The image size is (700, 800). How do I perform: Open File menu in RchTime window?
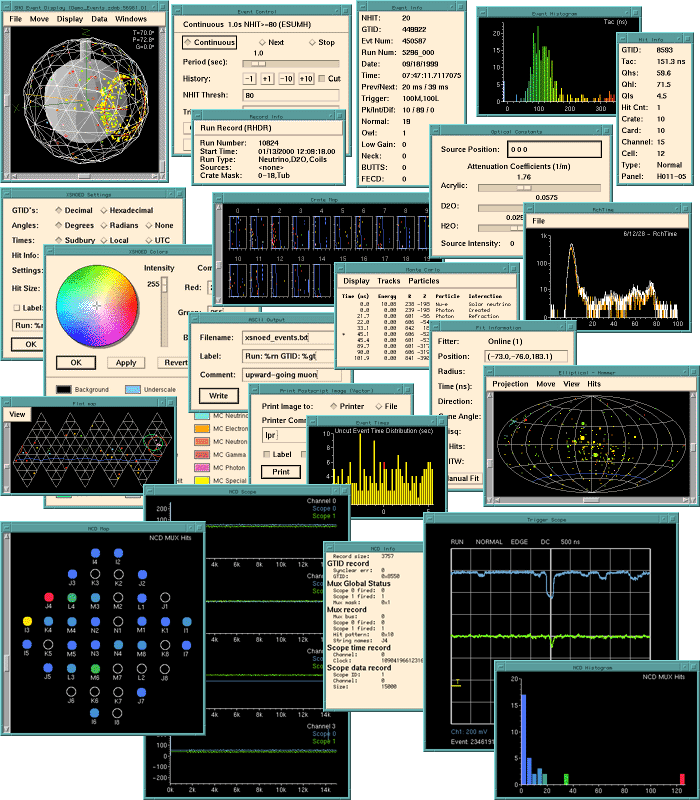538,221
